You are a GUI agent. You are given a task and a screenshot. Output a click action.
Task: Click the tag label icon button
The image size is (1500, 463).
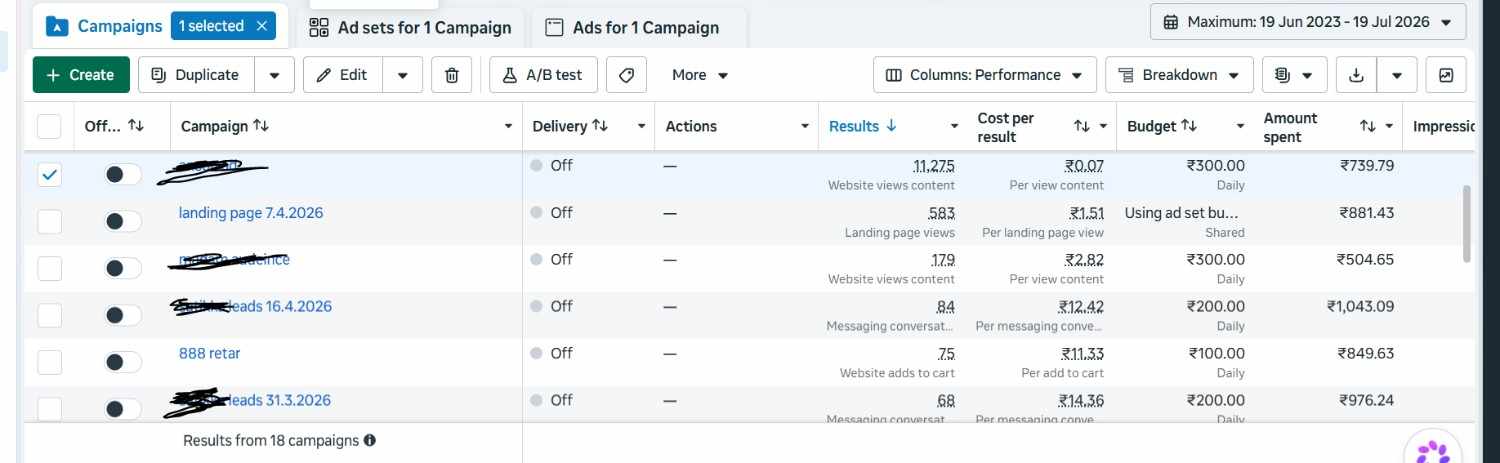(627, 75)
